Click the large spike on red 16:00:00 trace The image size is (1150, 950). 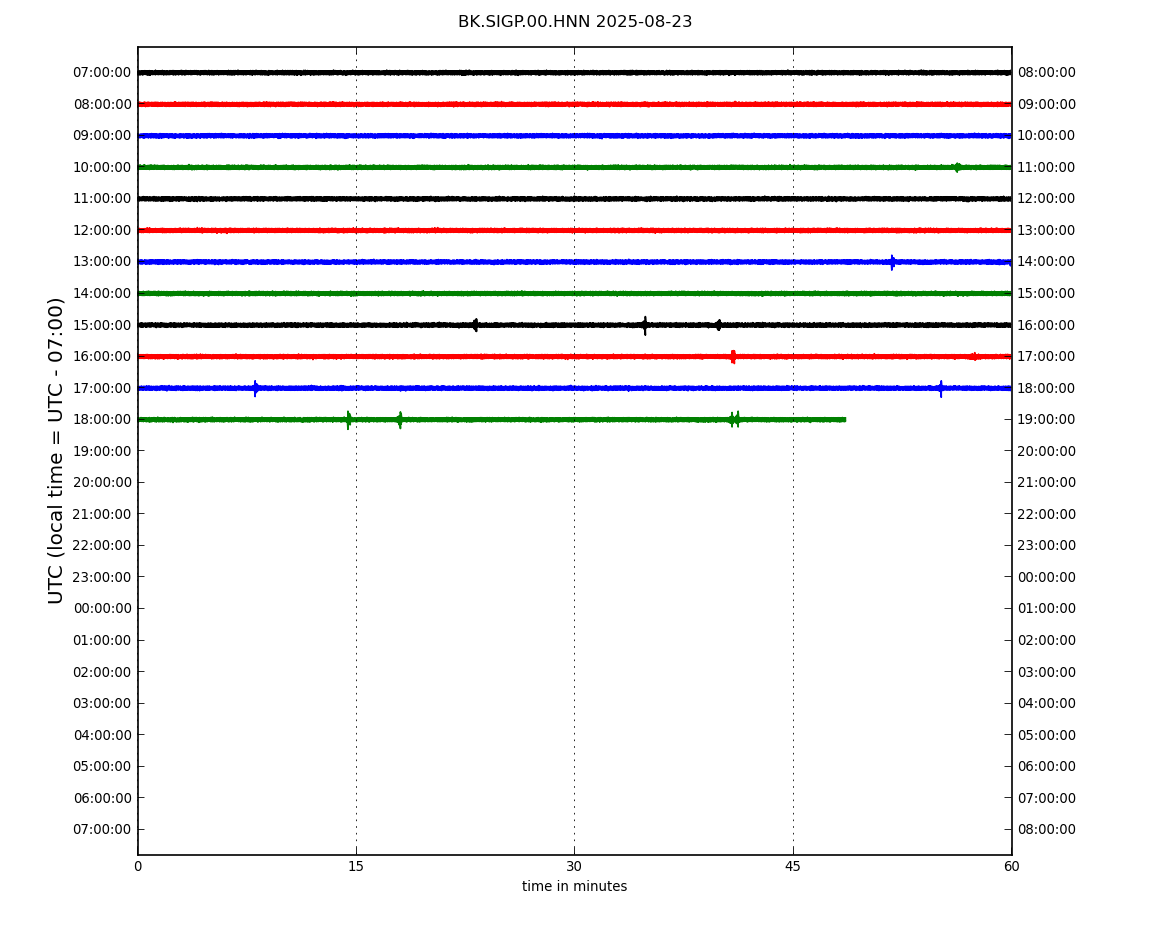pos(733,357)
